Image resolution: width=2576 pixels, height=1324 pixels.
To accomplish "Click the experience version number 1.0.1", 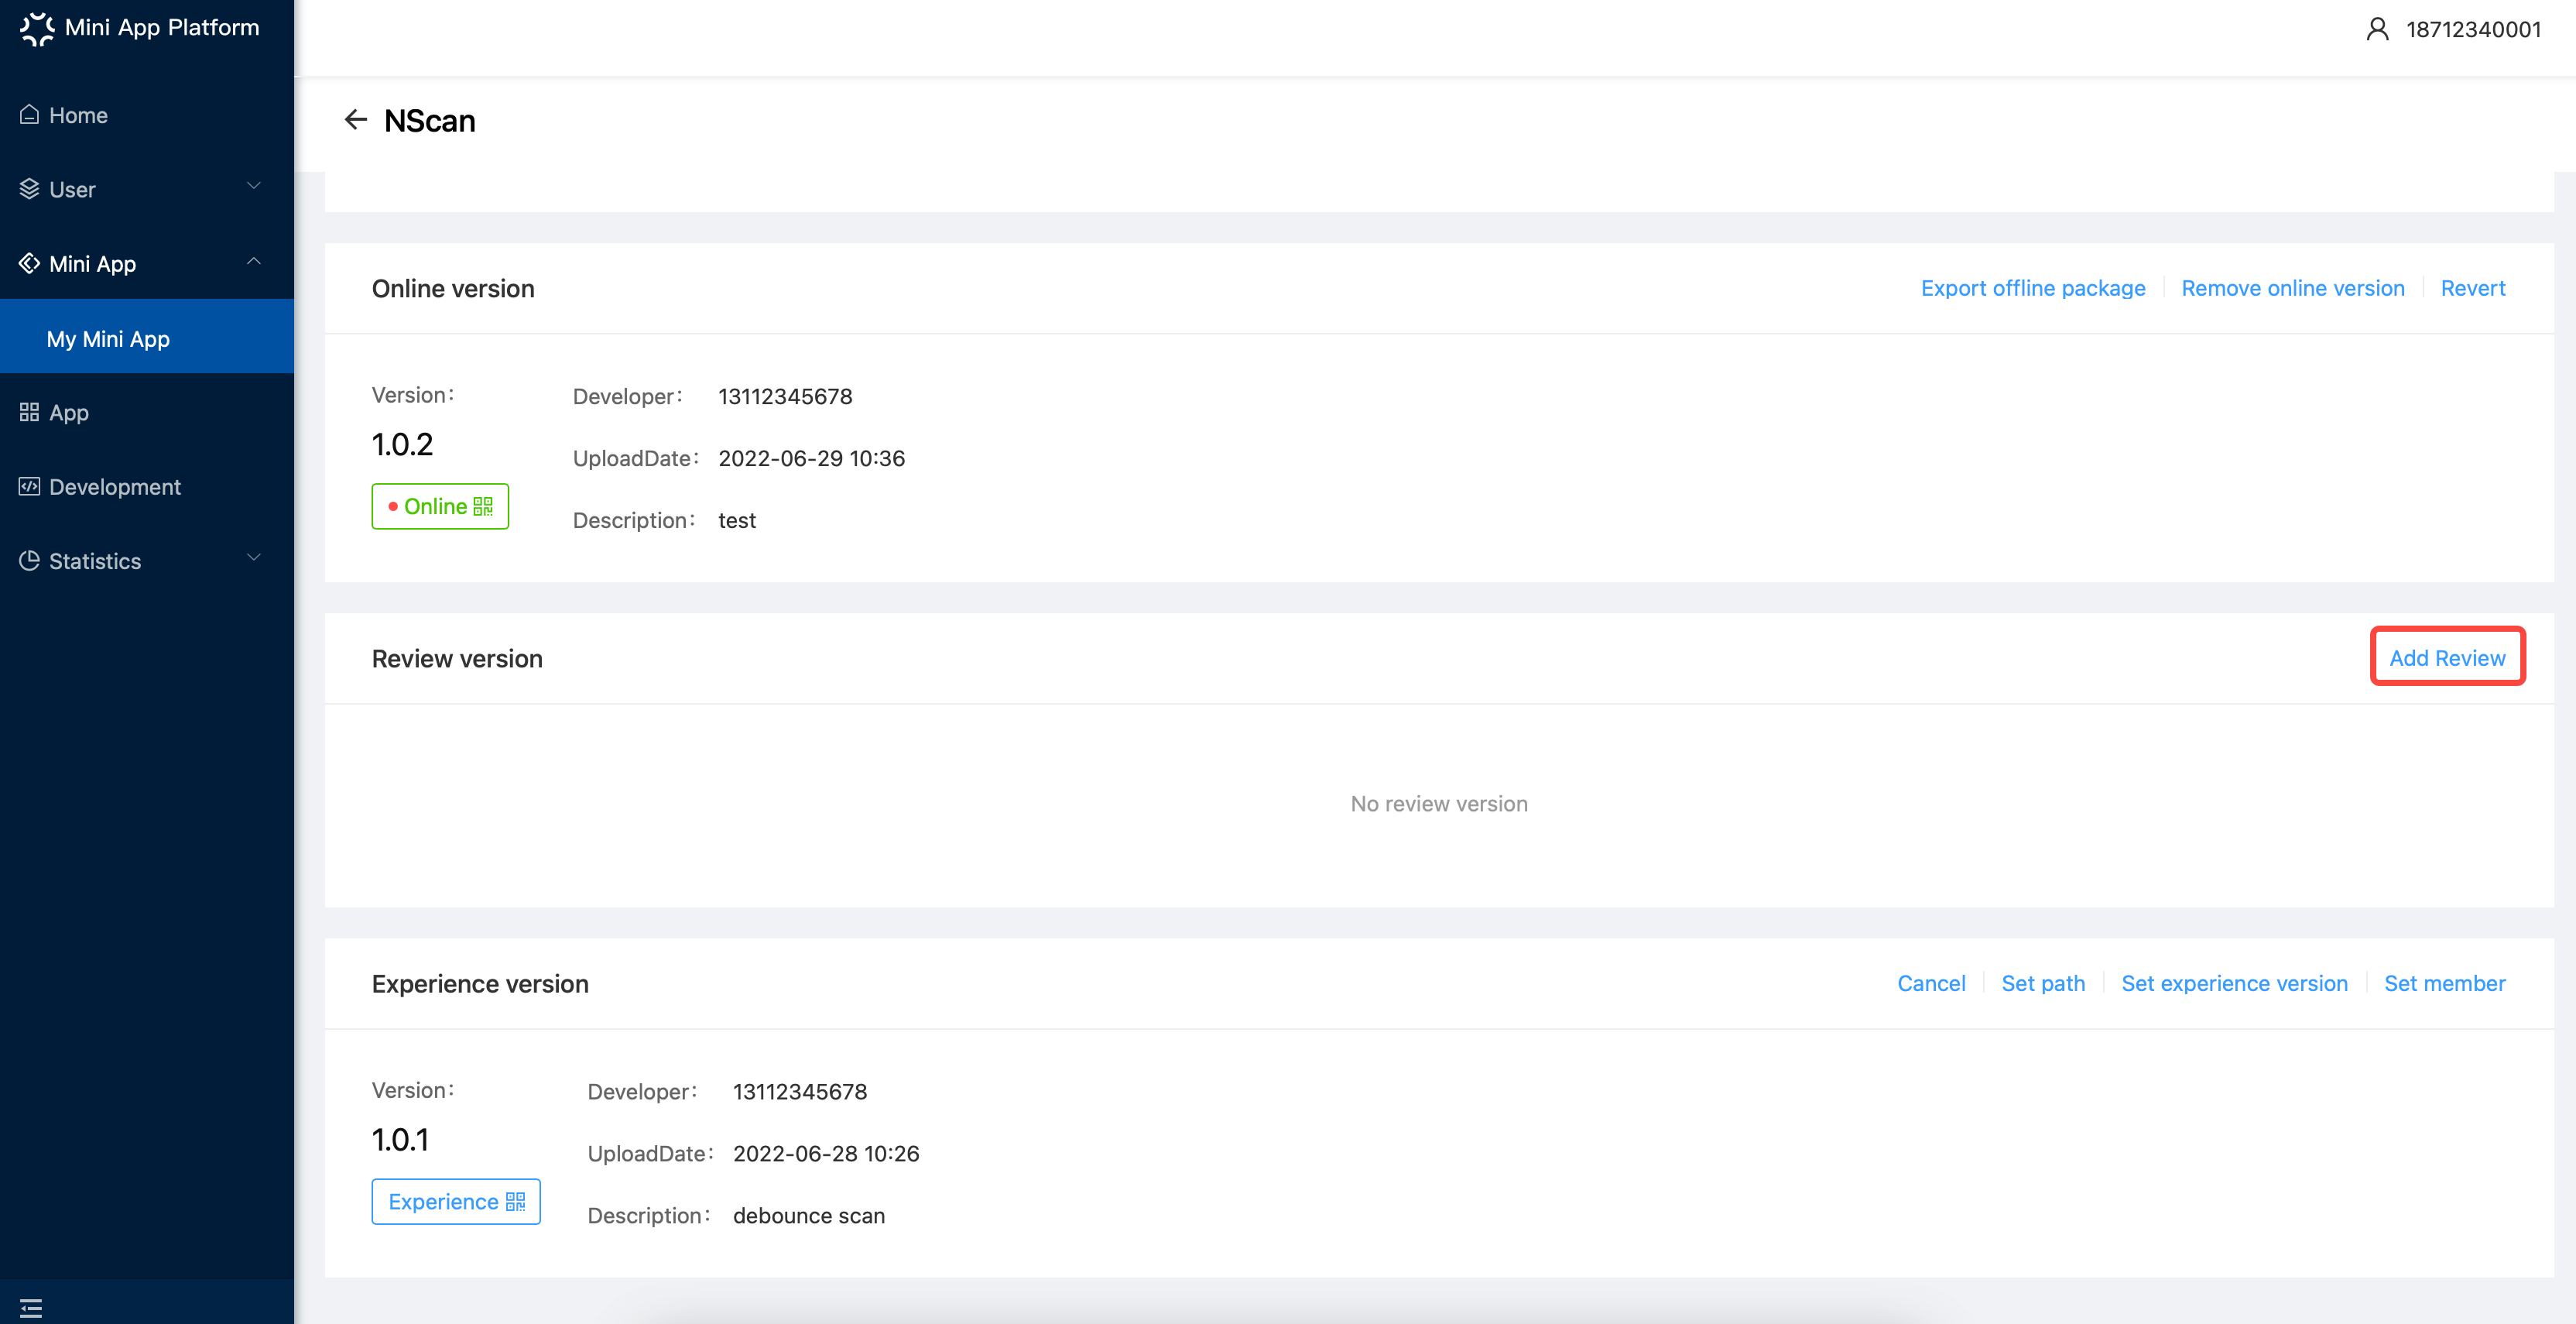I will [x=400, y=1140].
